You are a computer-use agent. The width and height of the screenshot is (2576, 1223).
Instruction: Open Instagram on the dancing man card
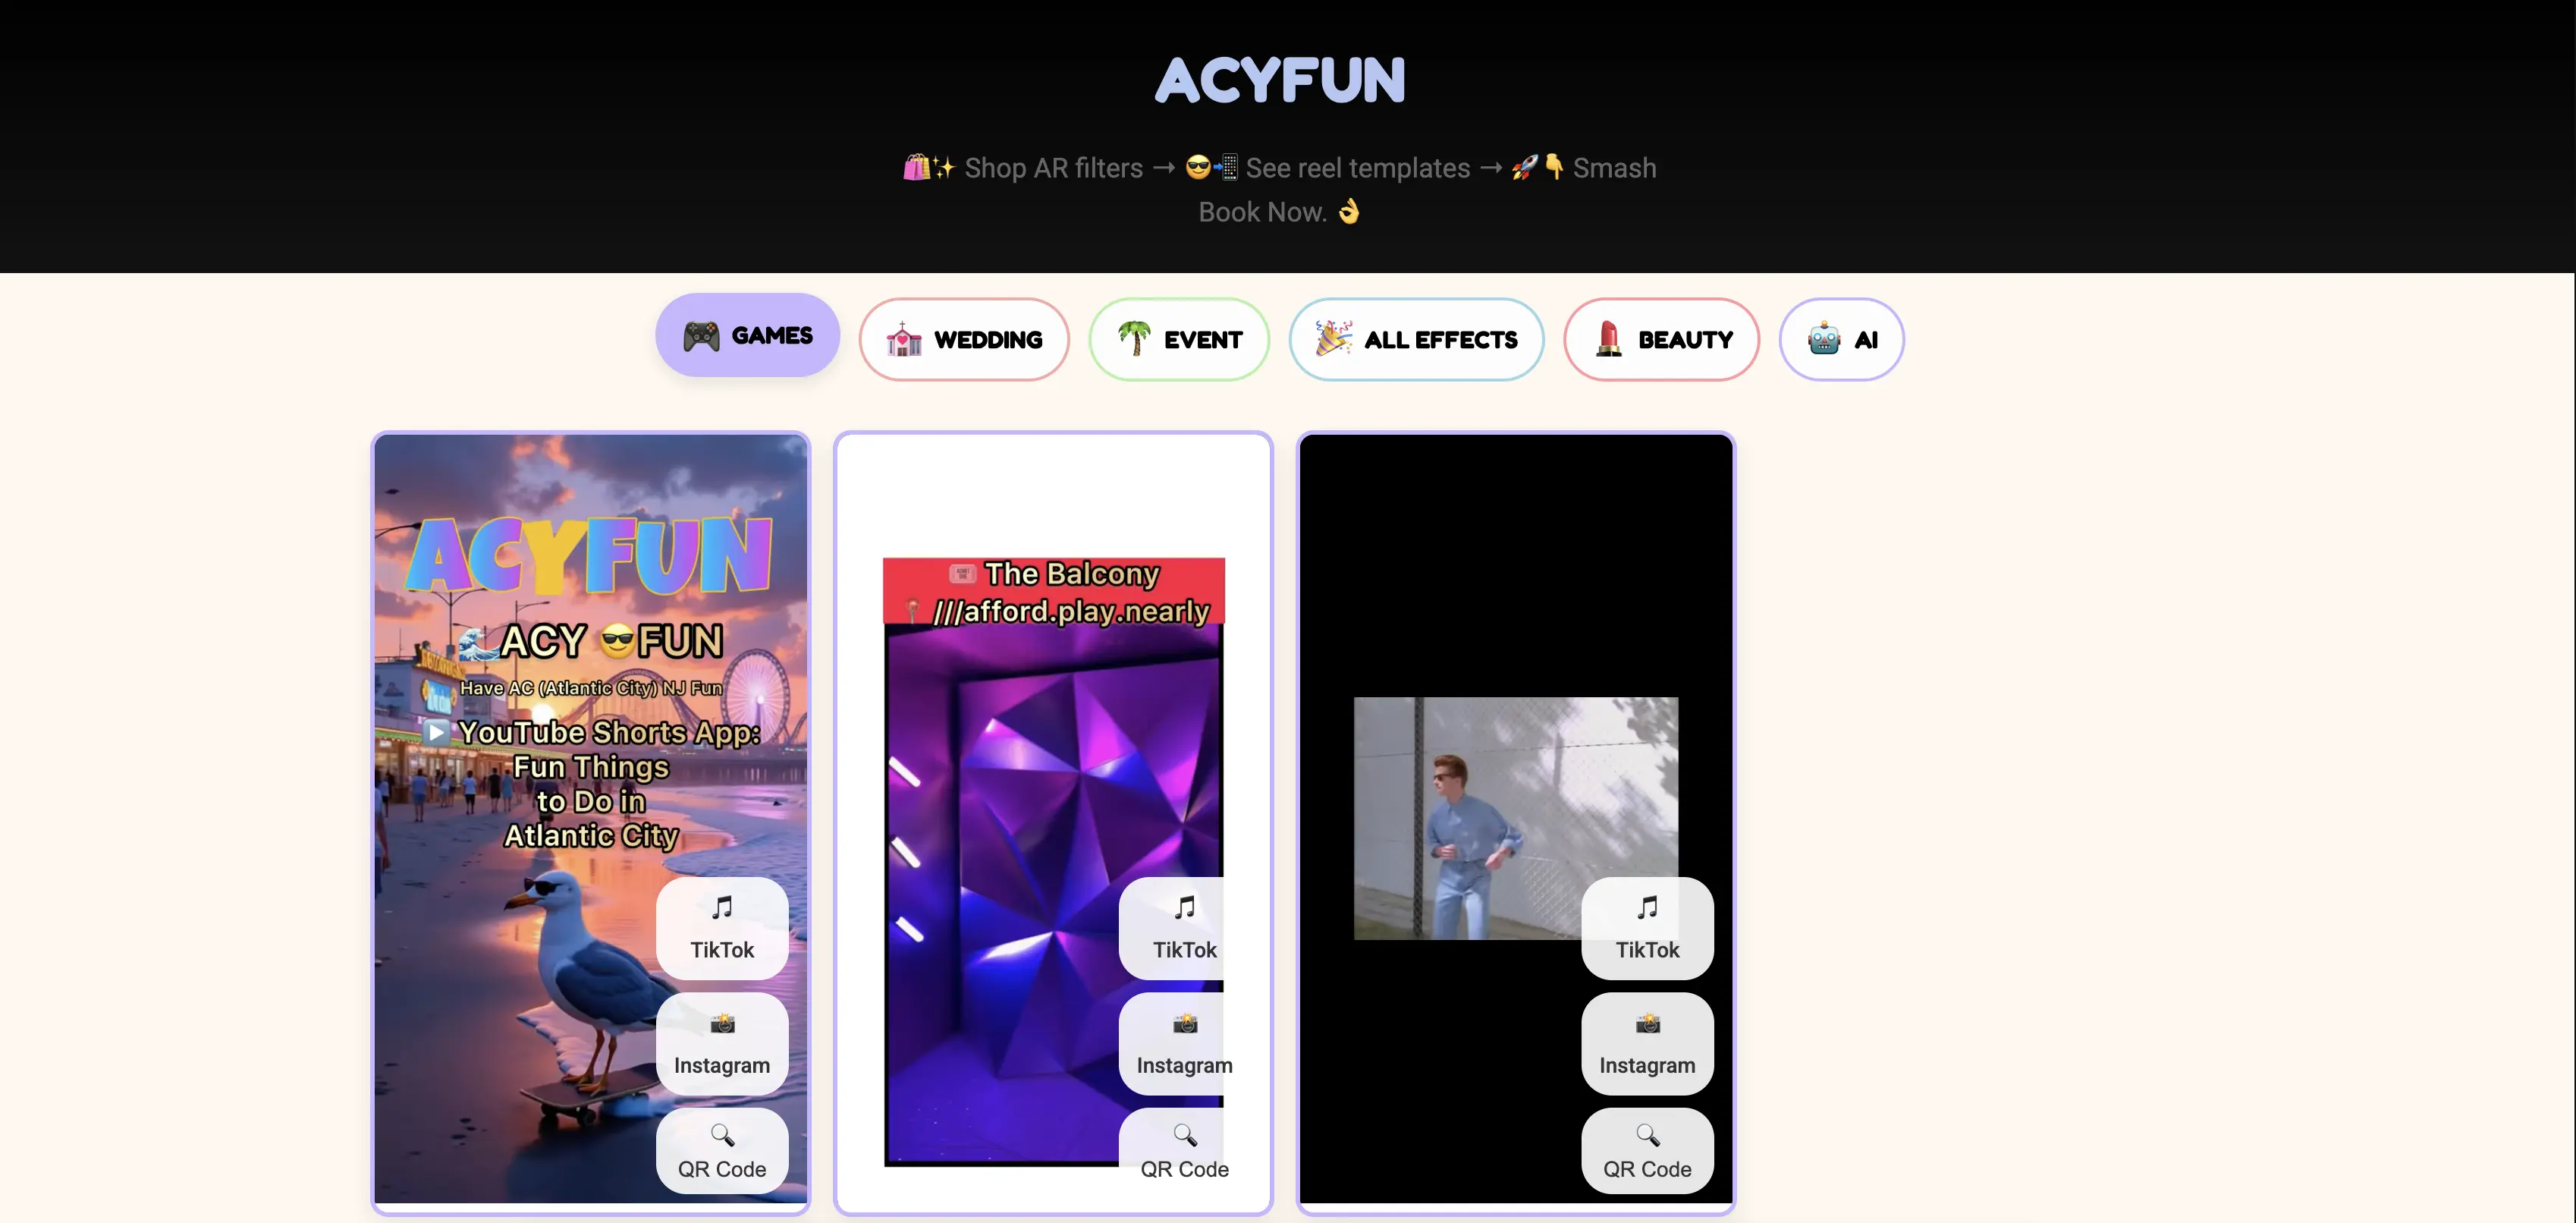click(x=1647, y=1043)
